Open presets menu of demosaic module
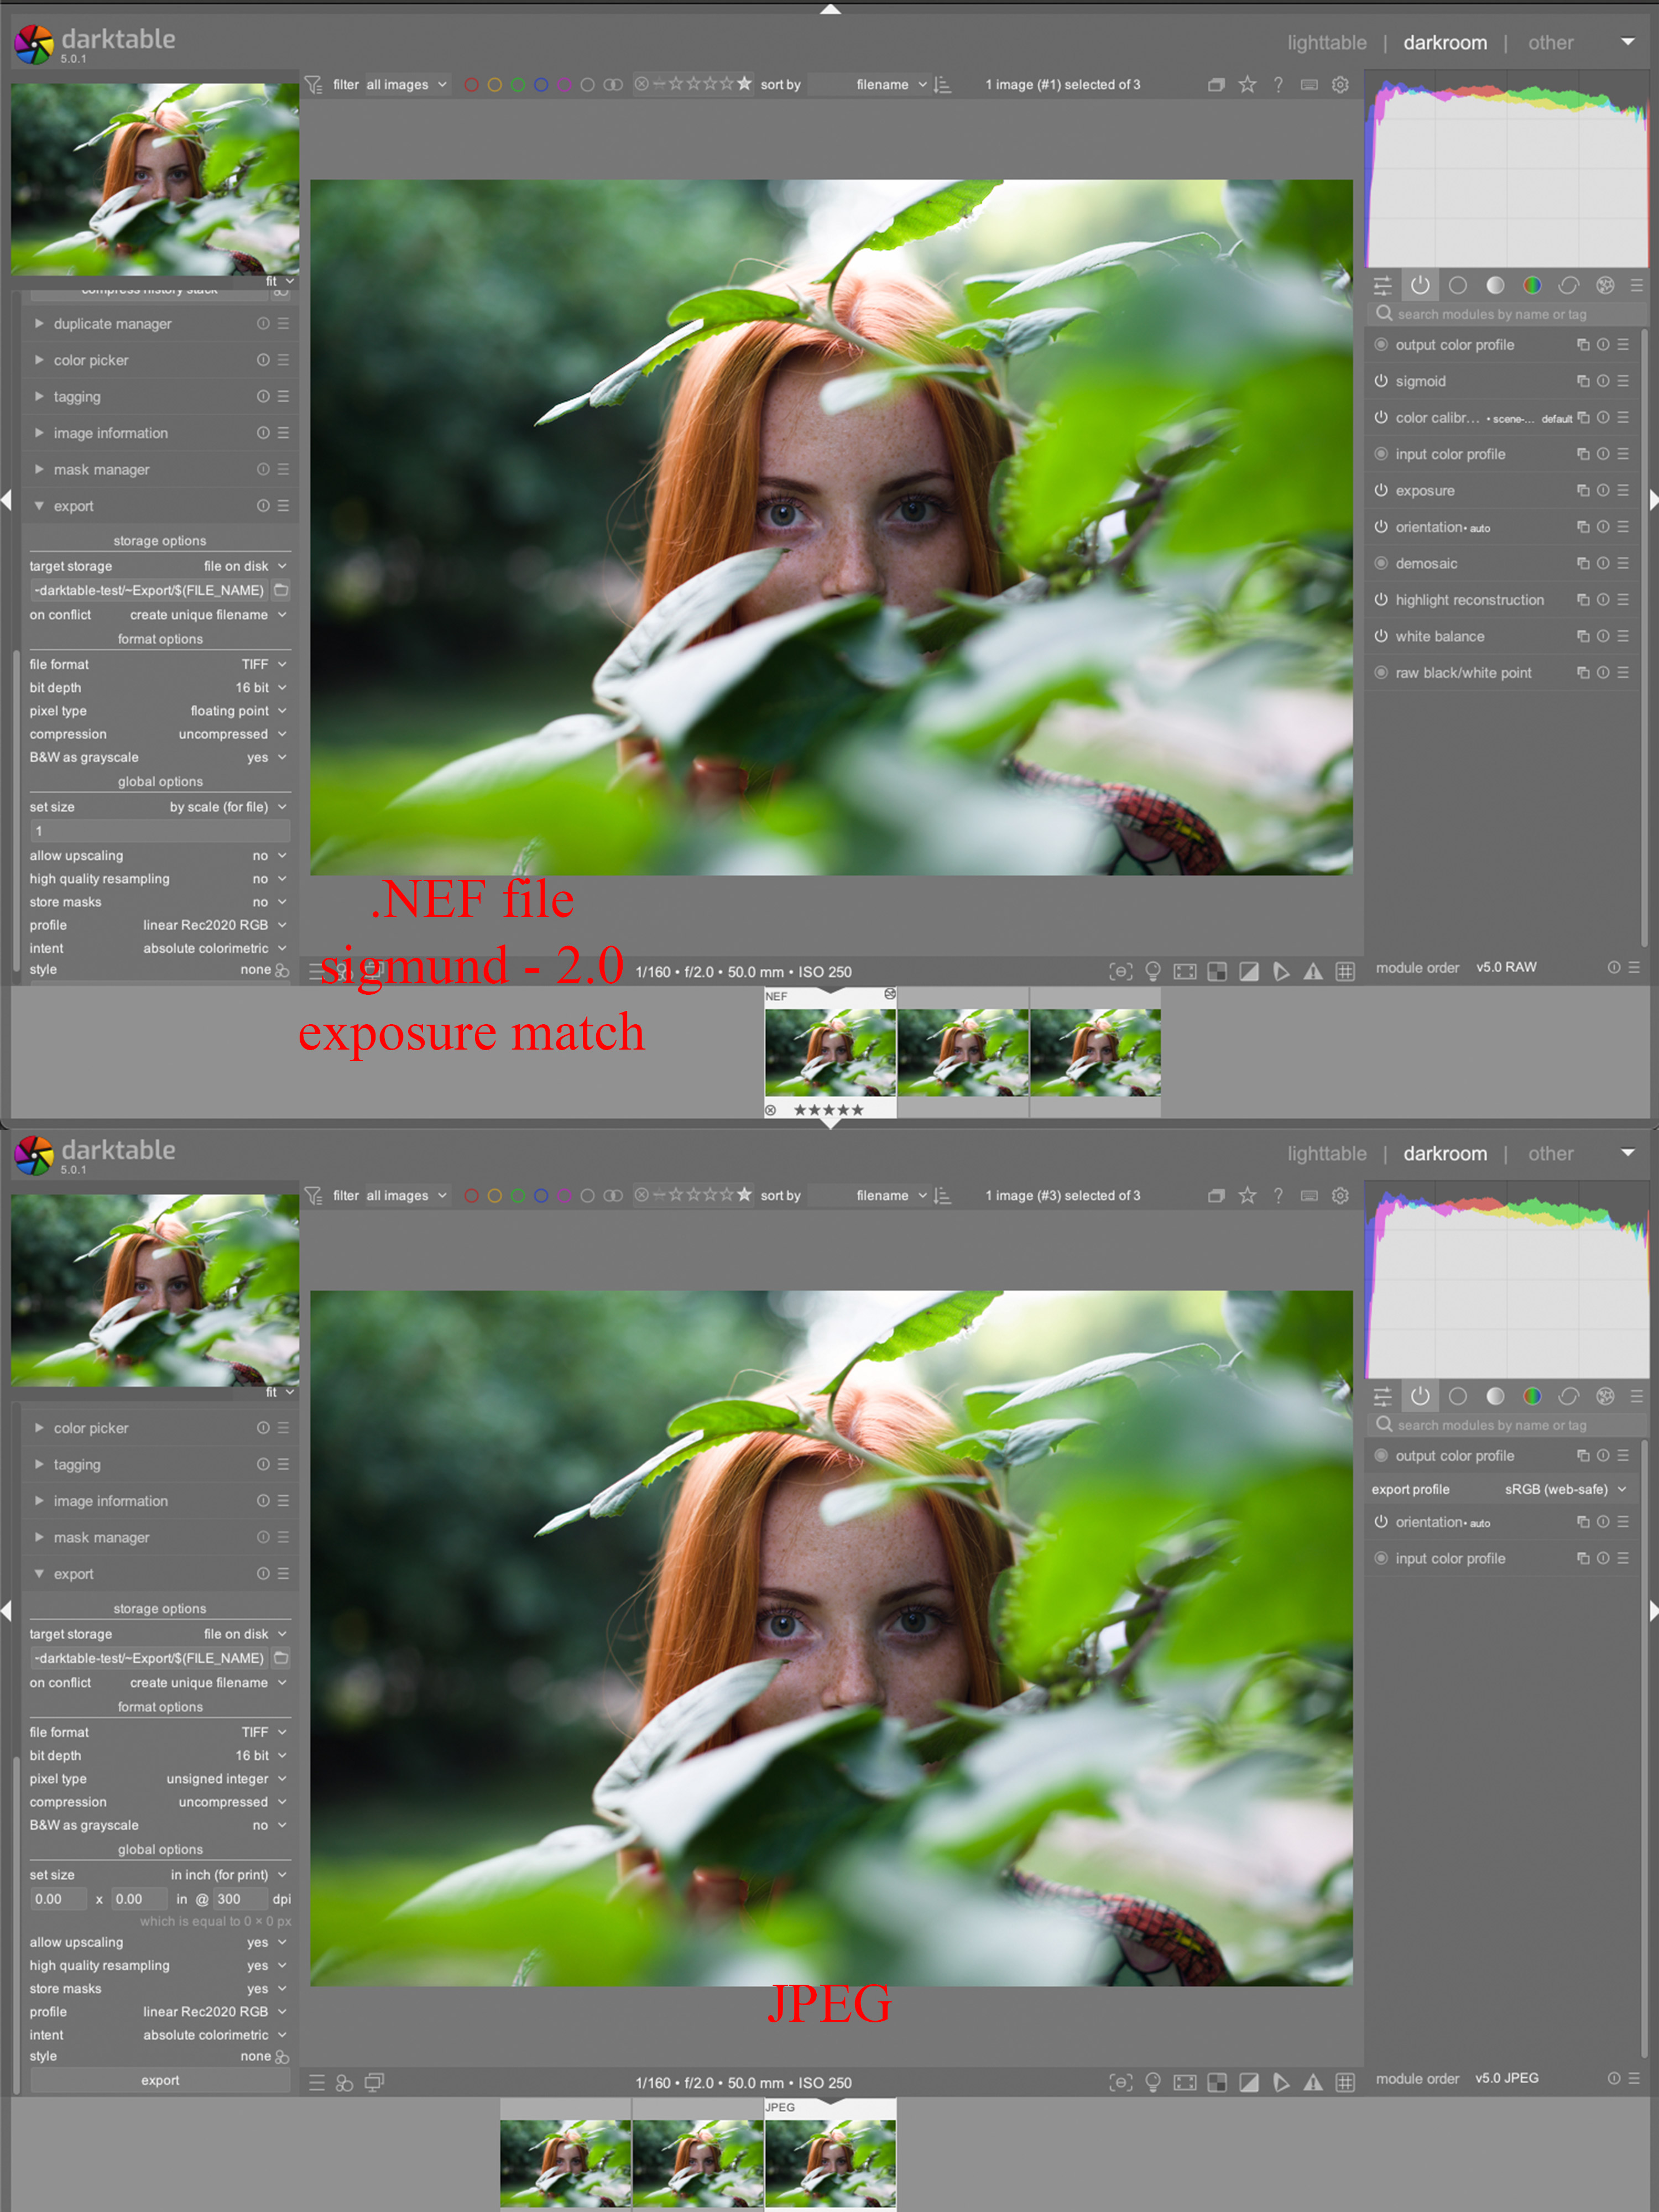The image size is (1659, 2212). 1623,563
